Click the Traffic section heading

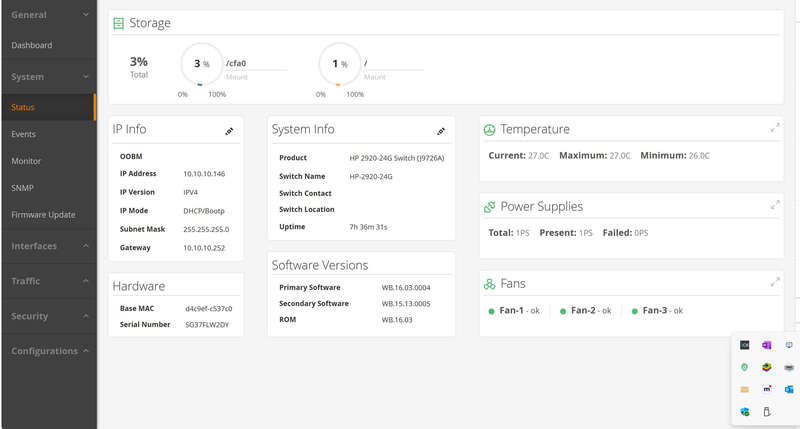pos(26,281)
